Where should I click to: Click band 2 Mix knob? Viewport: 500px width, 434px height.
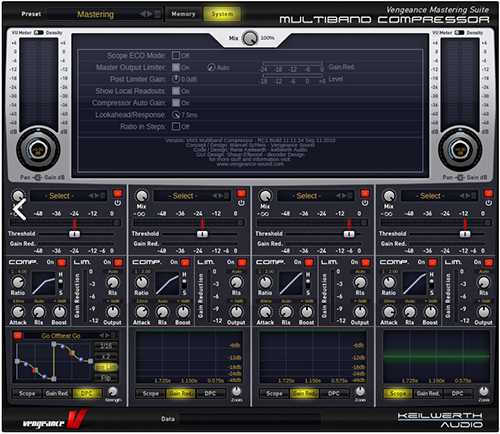point(142,196)
